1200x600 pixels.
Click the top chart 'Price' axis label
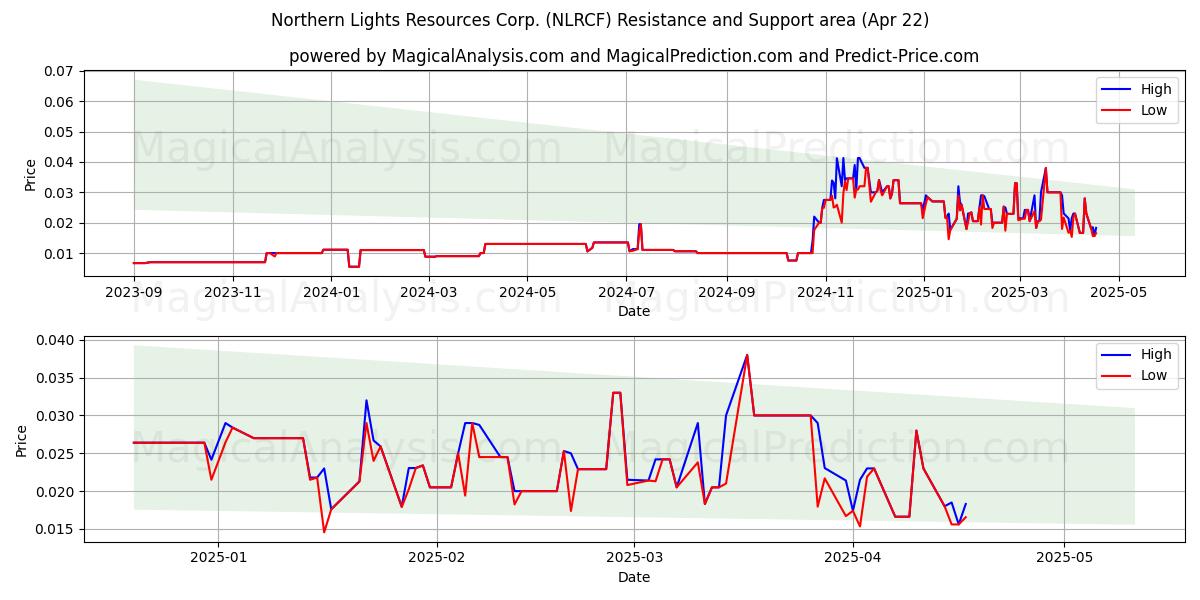31,175
